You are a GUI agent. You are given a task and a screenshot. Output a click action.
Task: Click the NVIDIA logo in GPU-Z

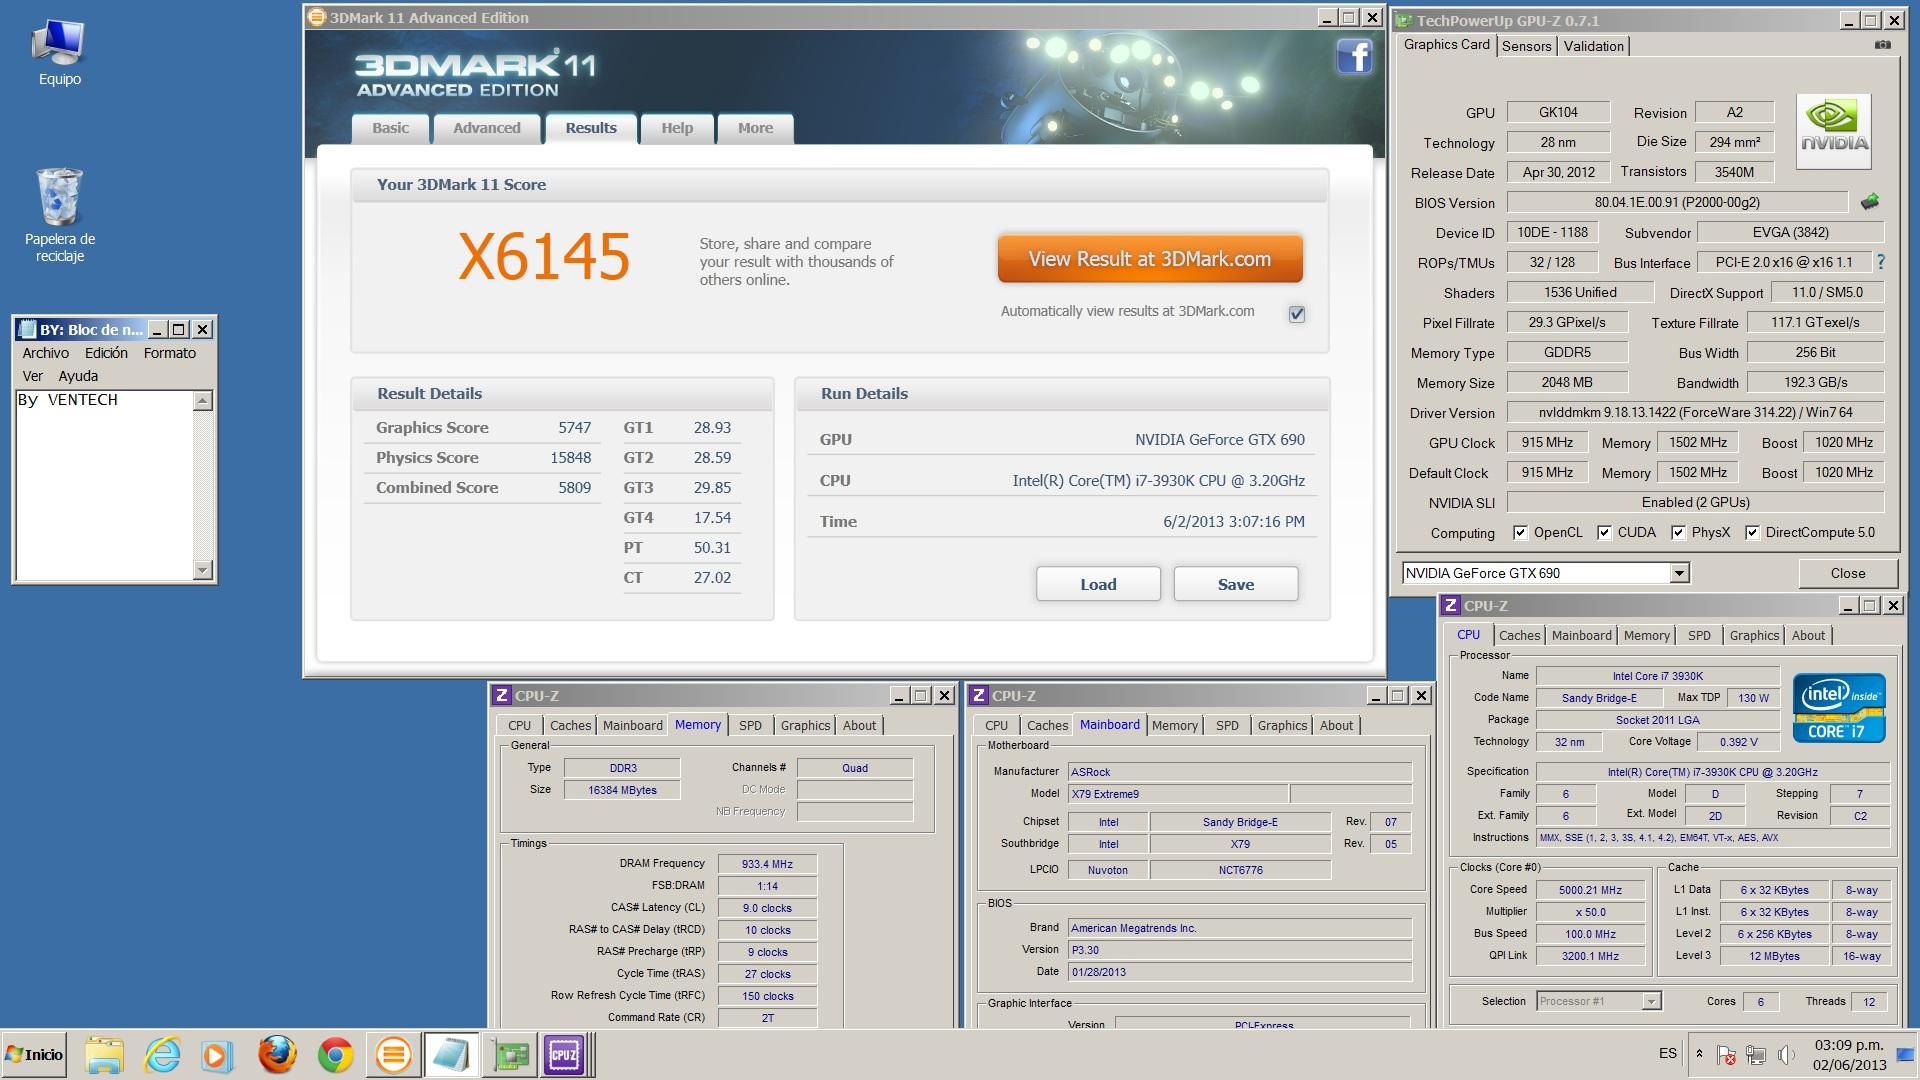pyautogui.click(x=1834, y=131)
